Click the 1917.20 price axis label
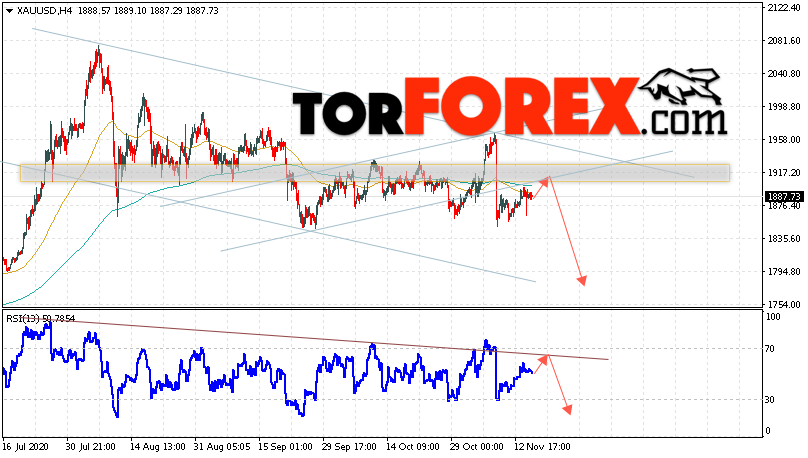 [x=783, y=173]
